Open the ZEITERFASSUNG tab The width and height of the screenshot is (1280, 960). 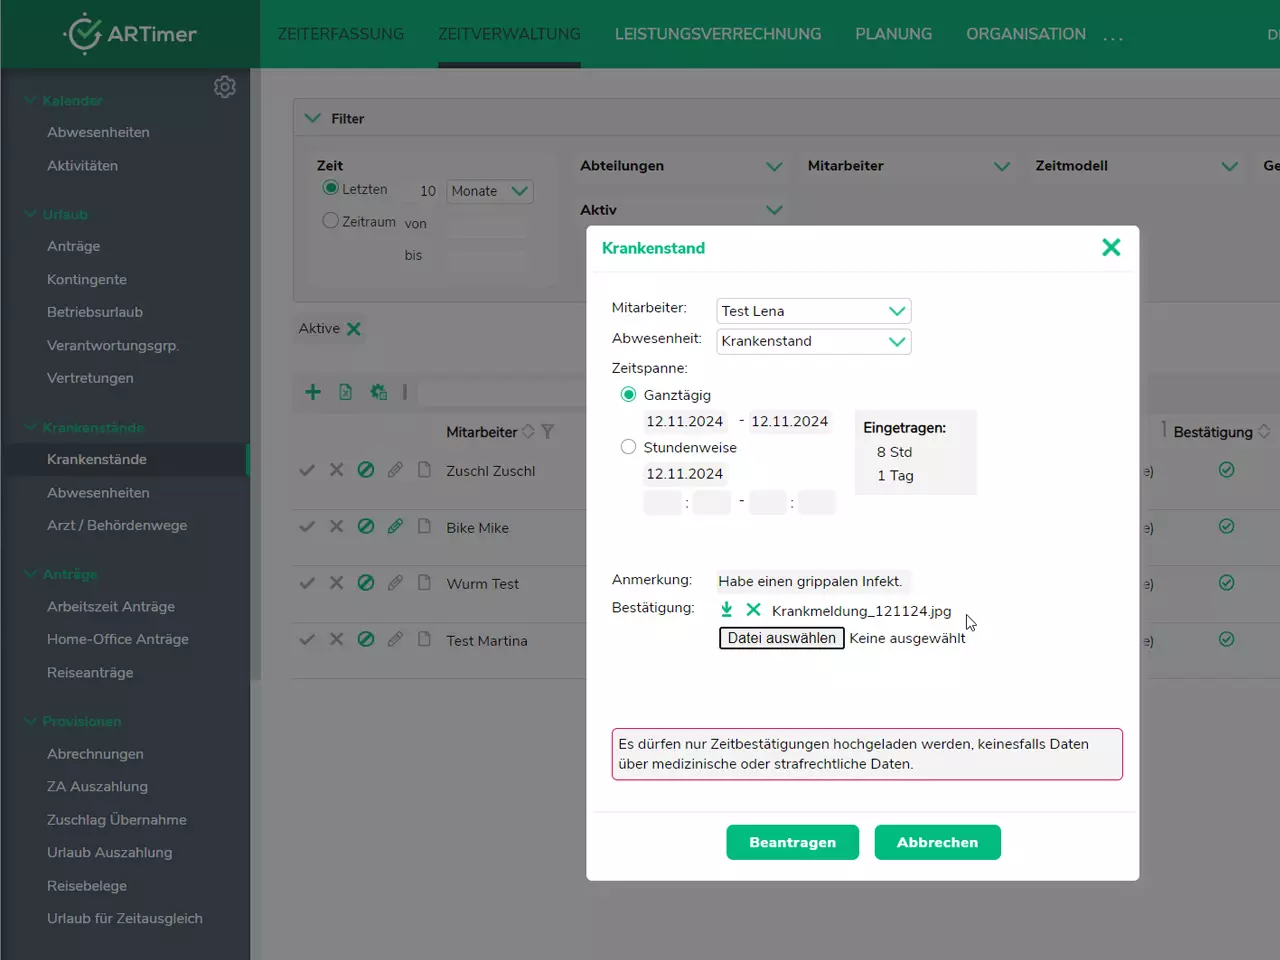coord(341,34)
